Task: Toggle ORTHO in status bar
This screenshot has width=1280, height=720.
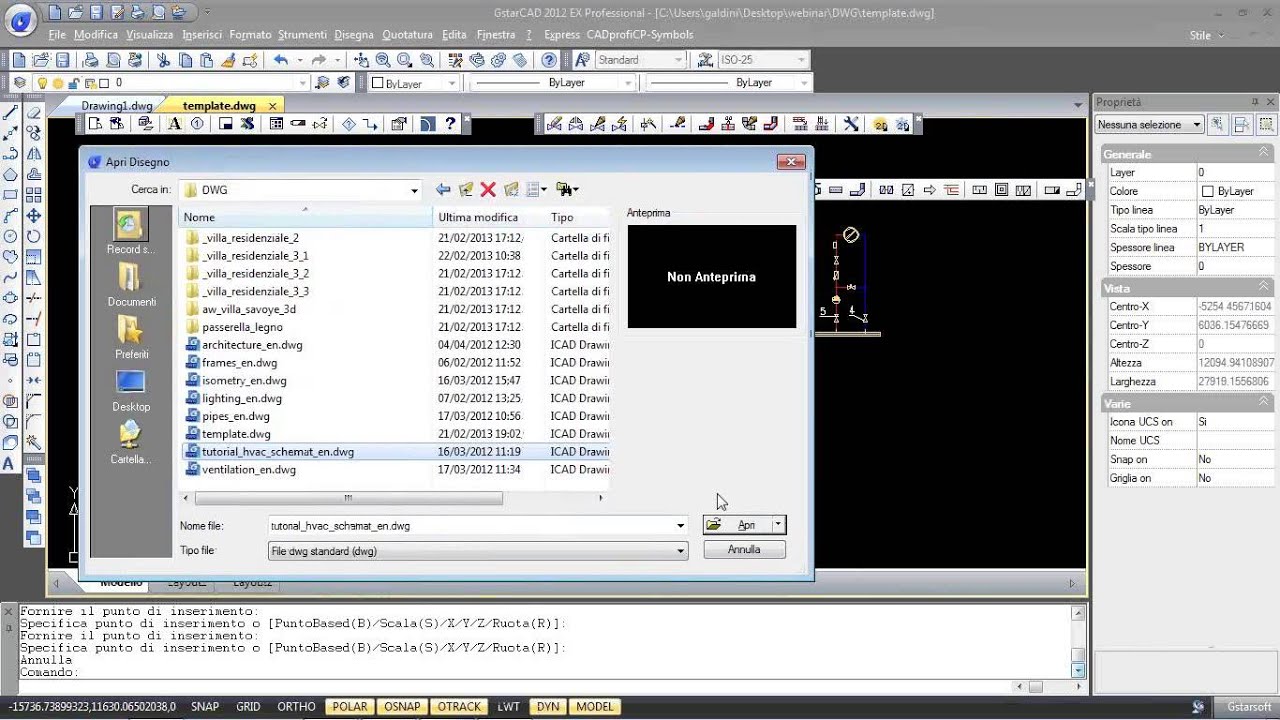Action: pos(296,706)
